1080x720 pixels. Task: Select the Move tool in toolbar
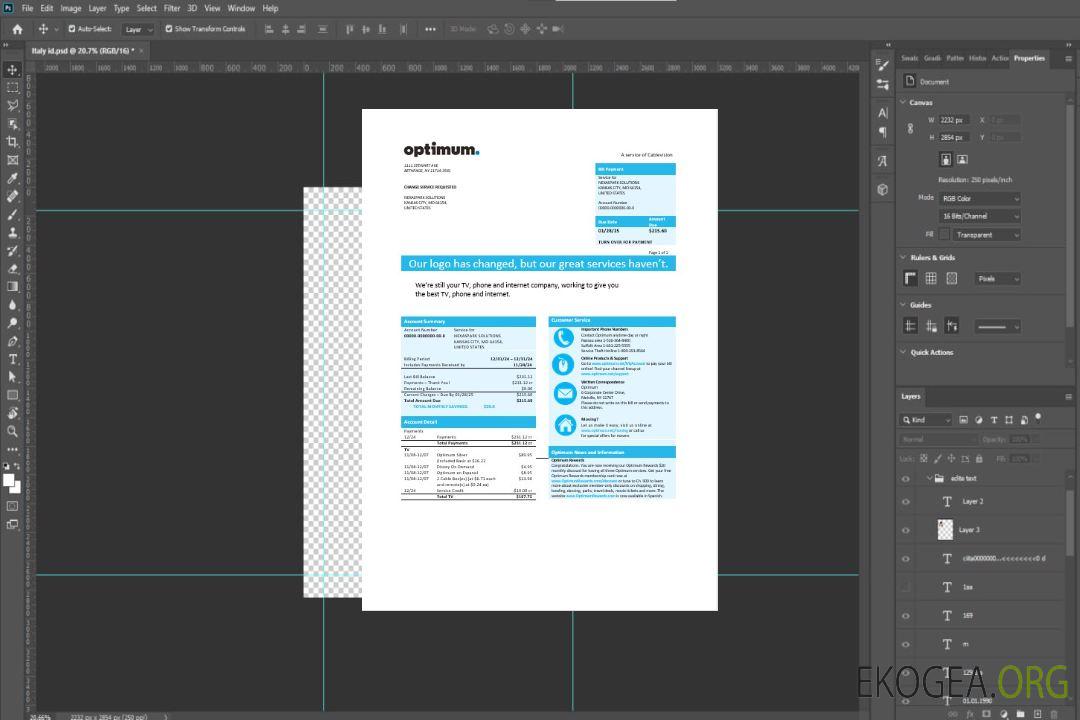pyautogui.click(x=12, y=70)
